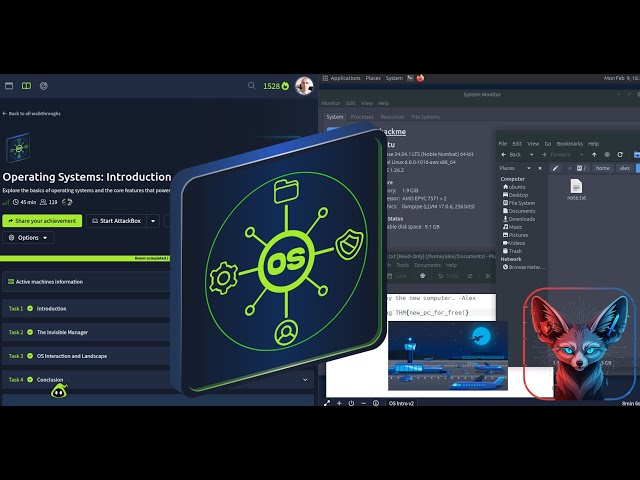Image resolution: width=640 pixels, height=480 pixels.
Task: Click the power icon in bottom bar
Action: pyautogui.click(x=351, y=403)
